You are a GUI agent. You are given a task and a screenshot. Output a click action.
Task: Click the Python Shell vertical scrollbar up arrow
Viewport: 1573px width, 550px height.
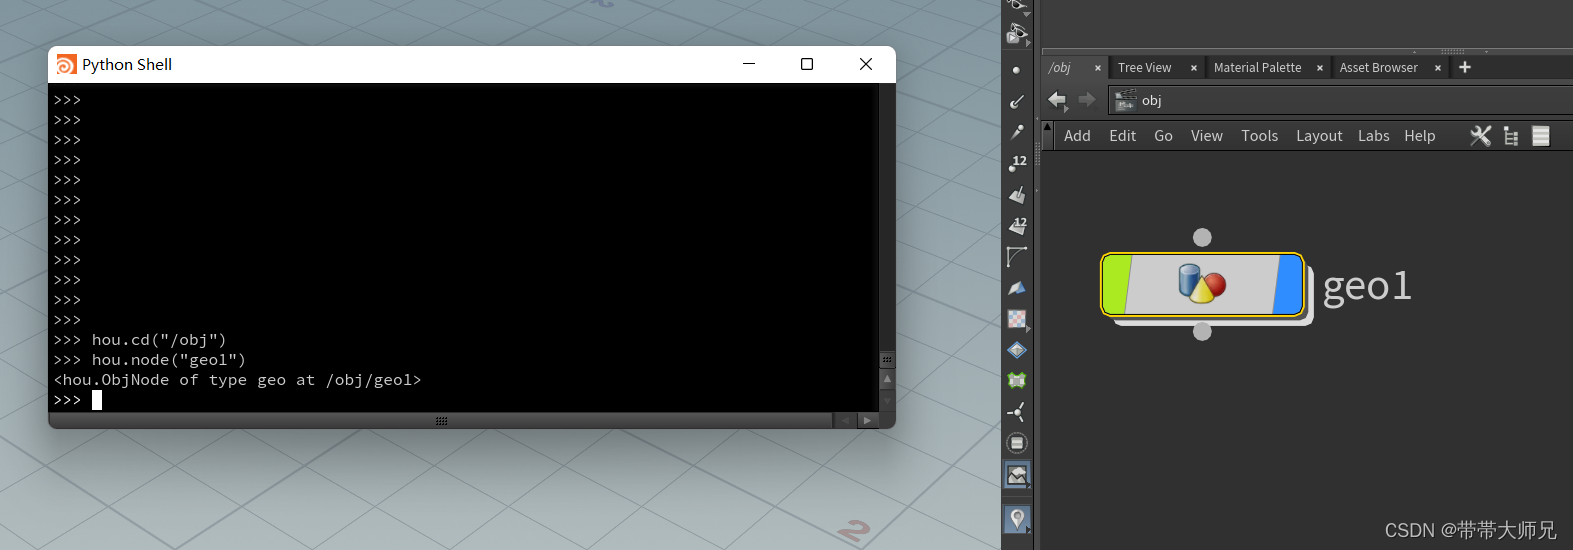click(886, 379)
